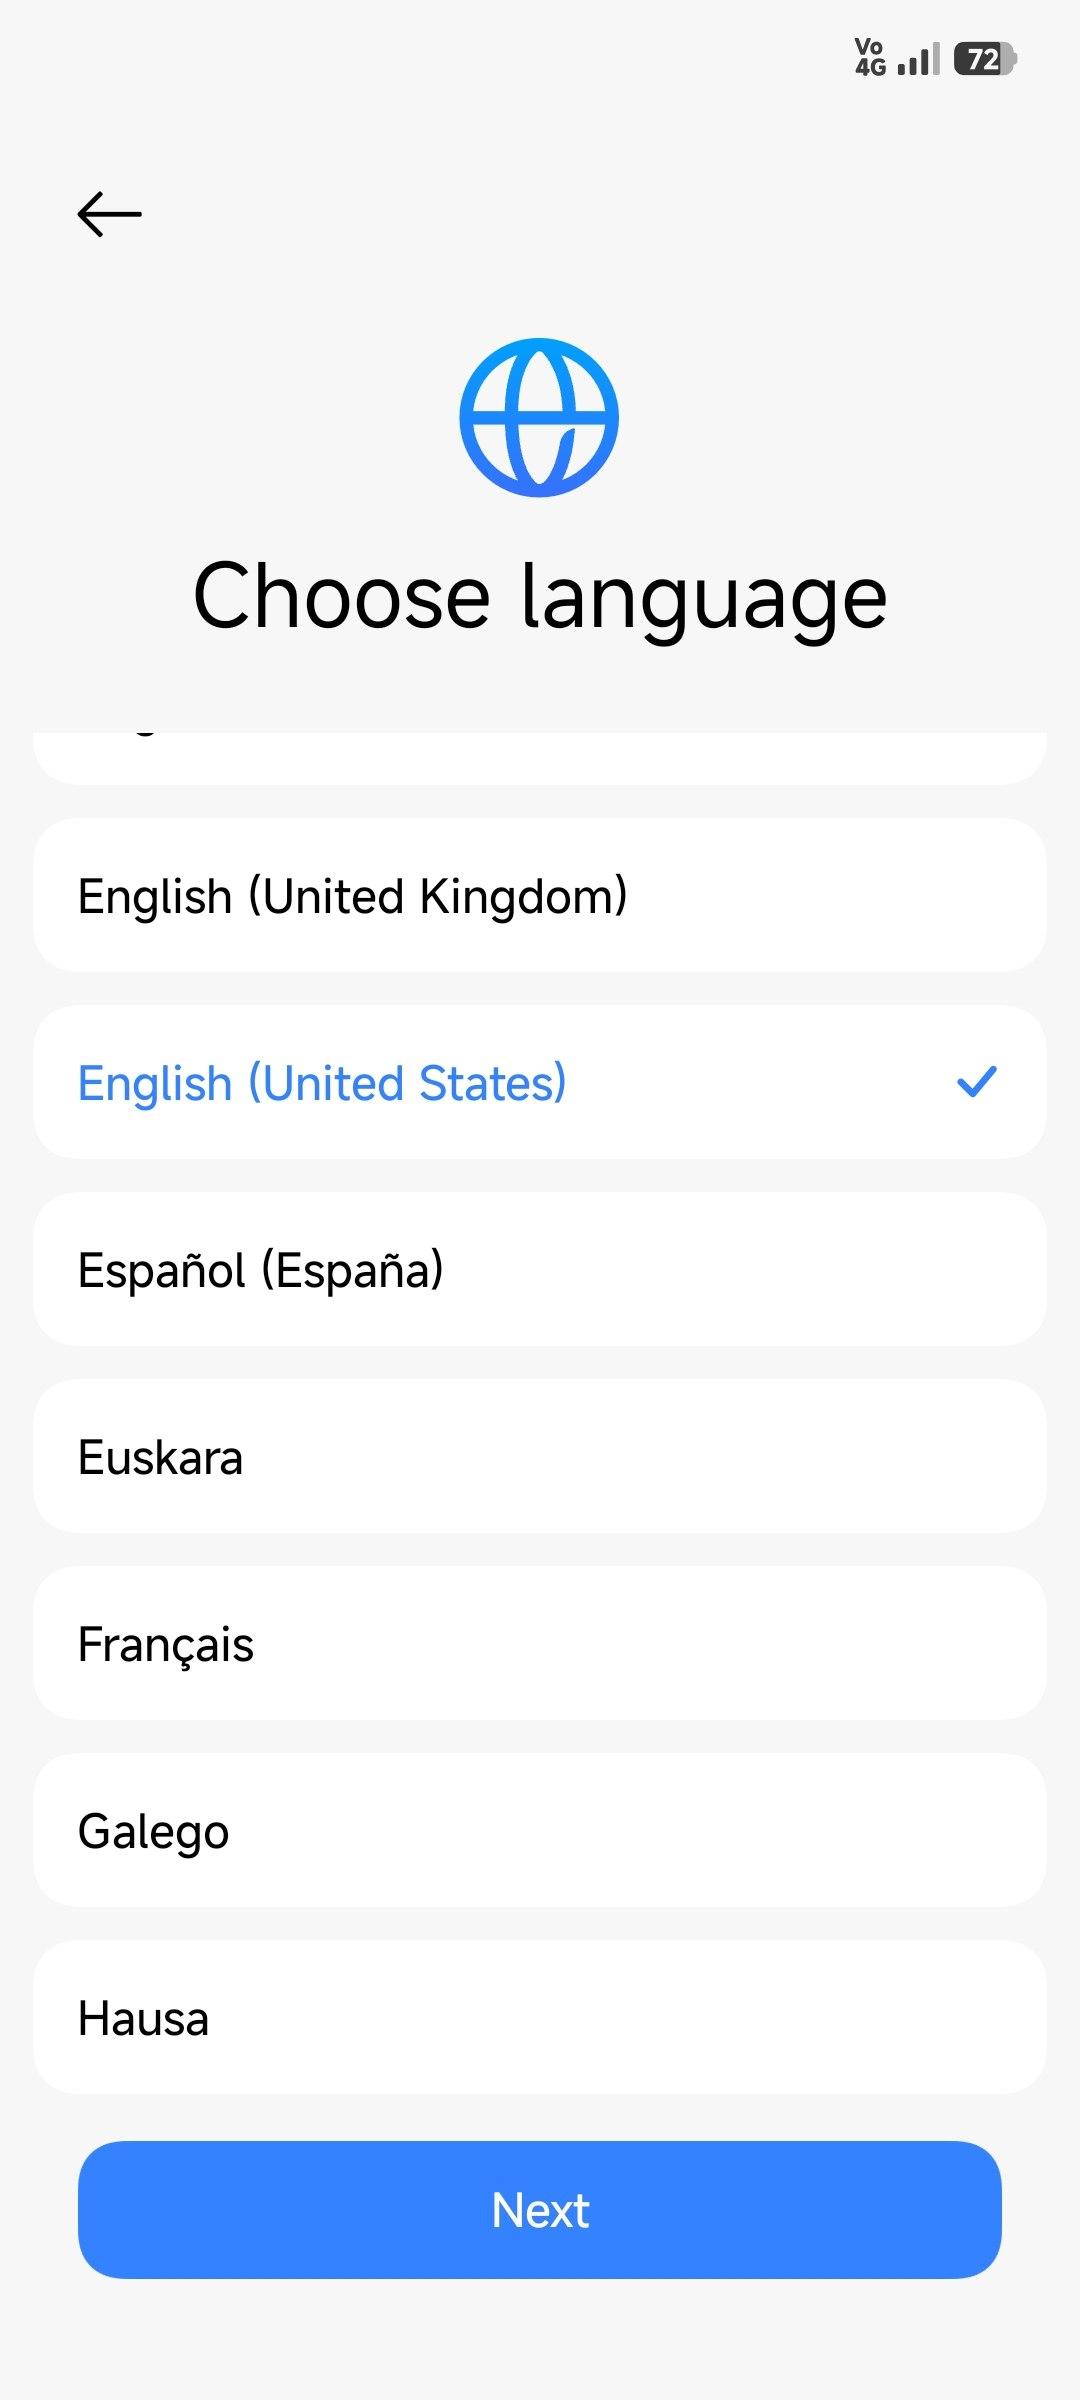Tap the partially hidden row above English (United Kingdom)
The image size is (1080, 2400).
(x=540, y=756)
